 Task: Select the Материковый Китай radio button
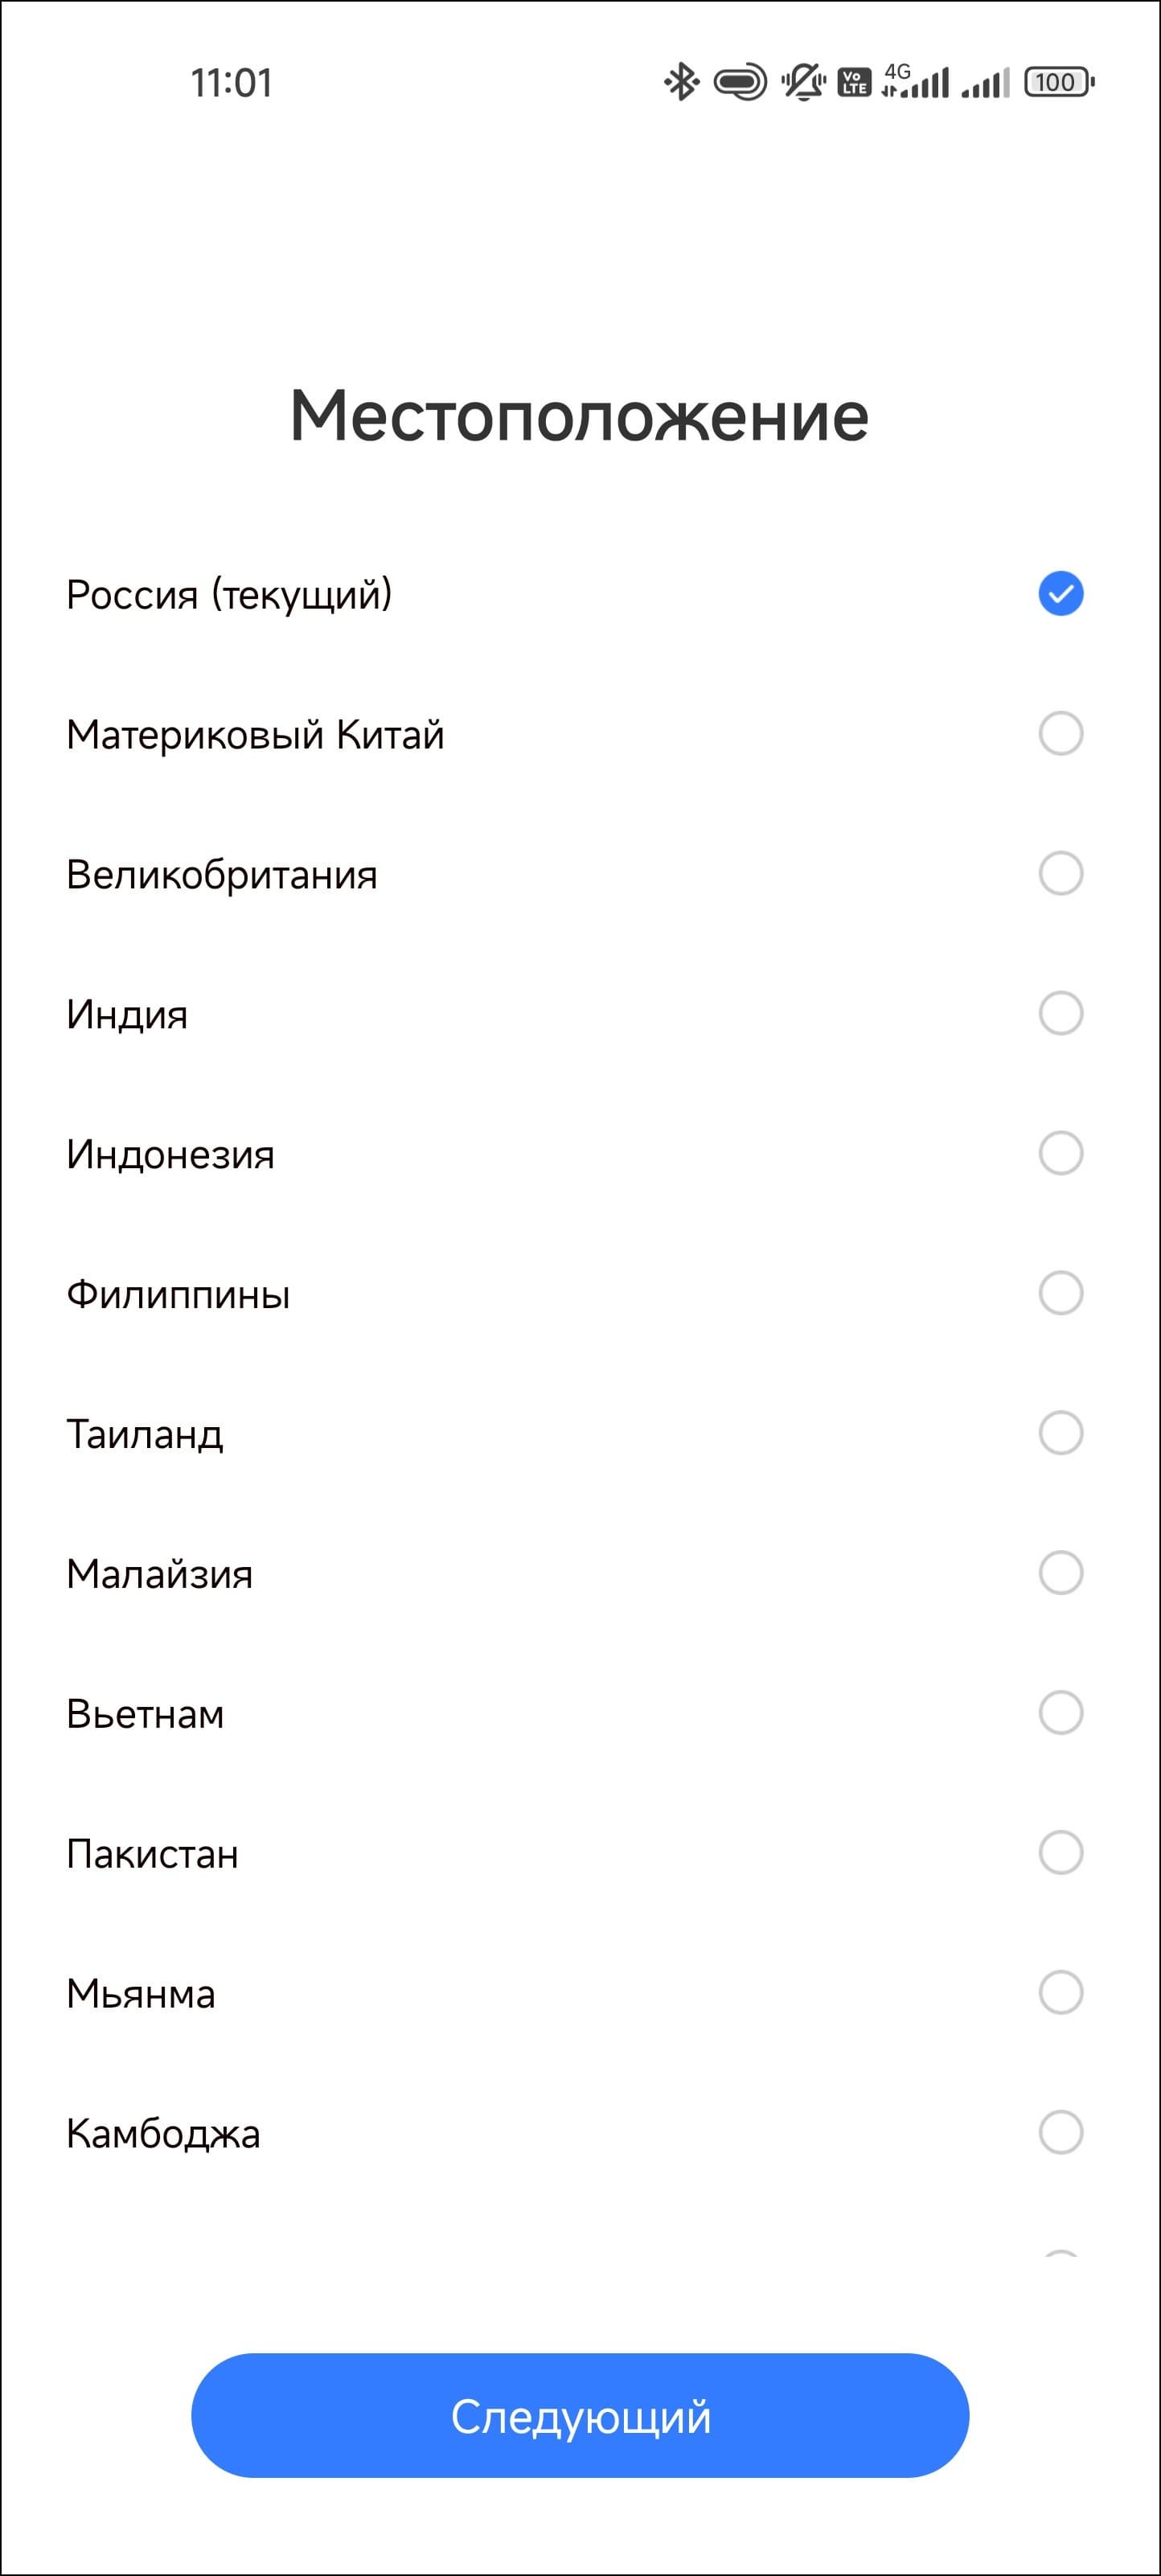tap(1060, 734)
